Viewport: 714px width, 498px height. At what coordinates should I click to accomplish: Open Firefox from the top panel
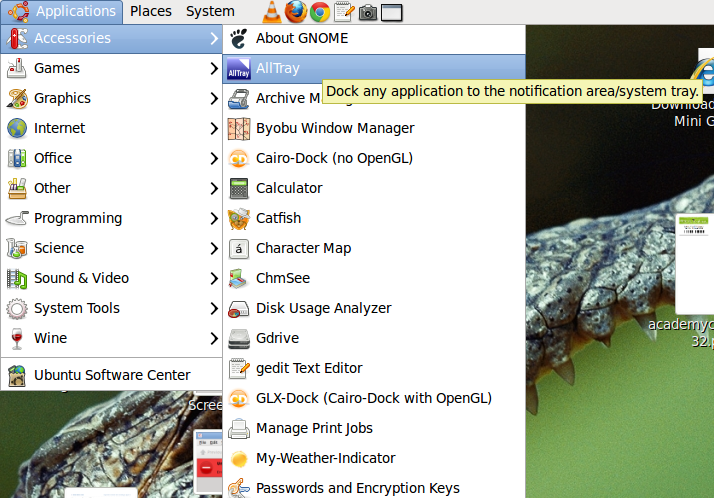296,12
